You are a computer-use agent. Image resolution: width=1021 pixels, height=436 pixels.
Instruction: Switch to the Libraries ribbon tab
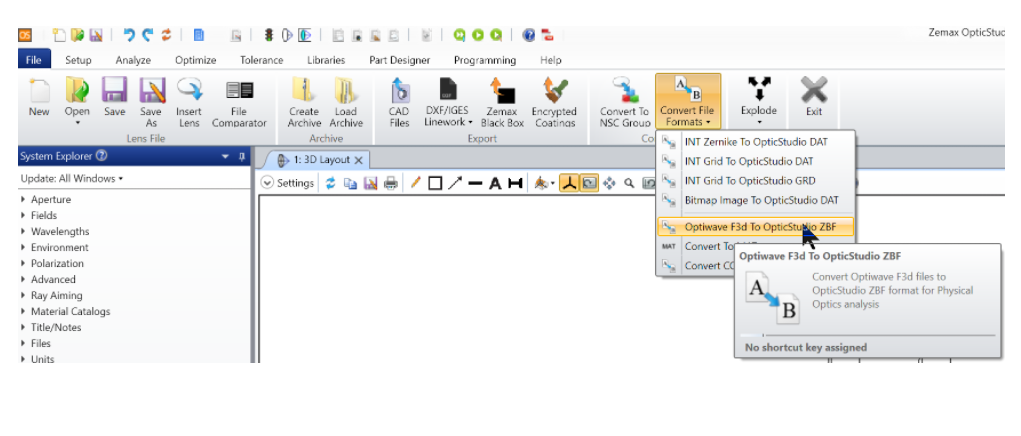tap(326, 60)
